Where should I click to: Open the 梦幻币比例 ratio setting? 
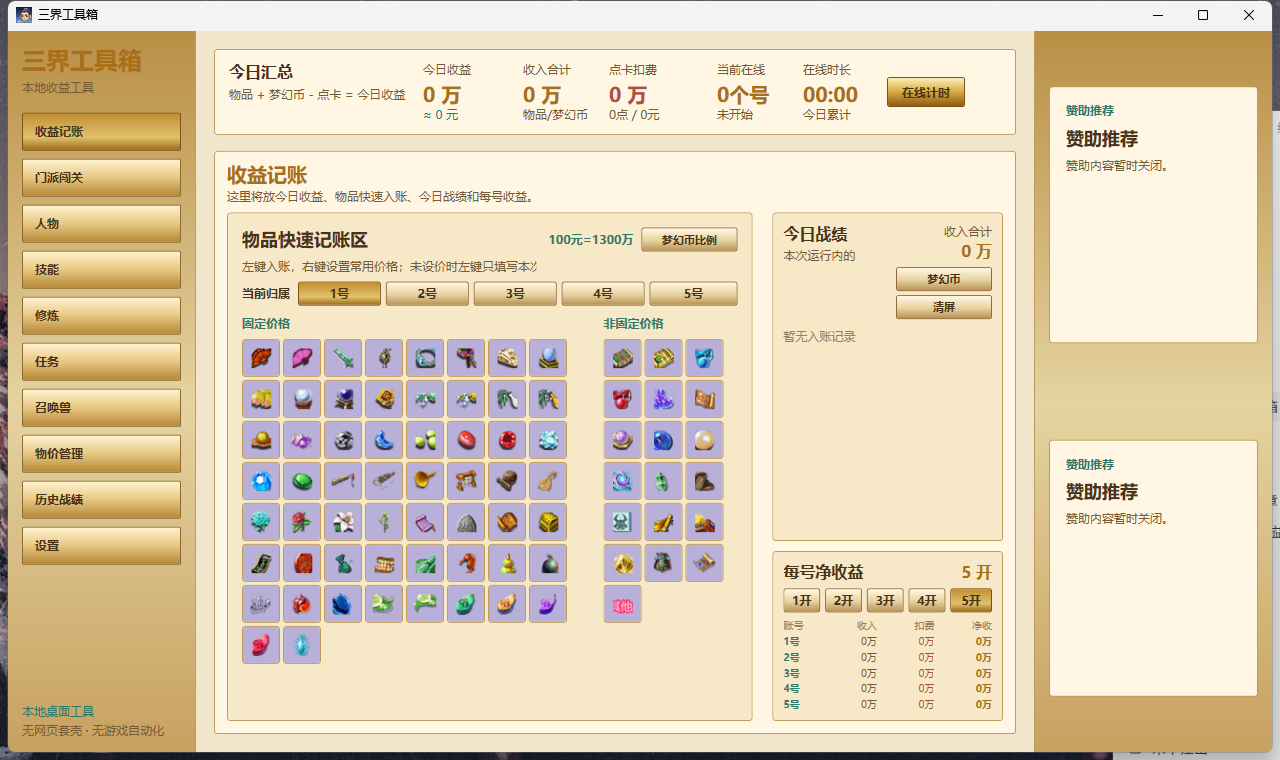(689, 240)
